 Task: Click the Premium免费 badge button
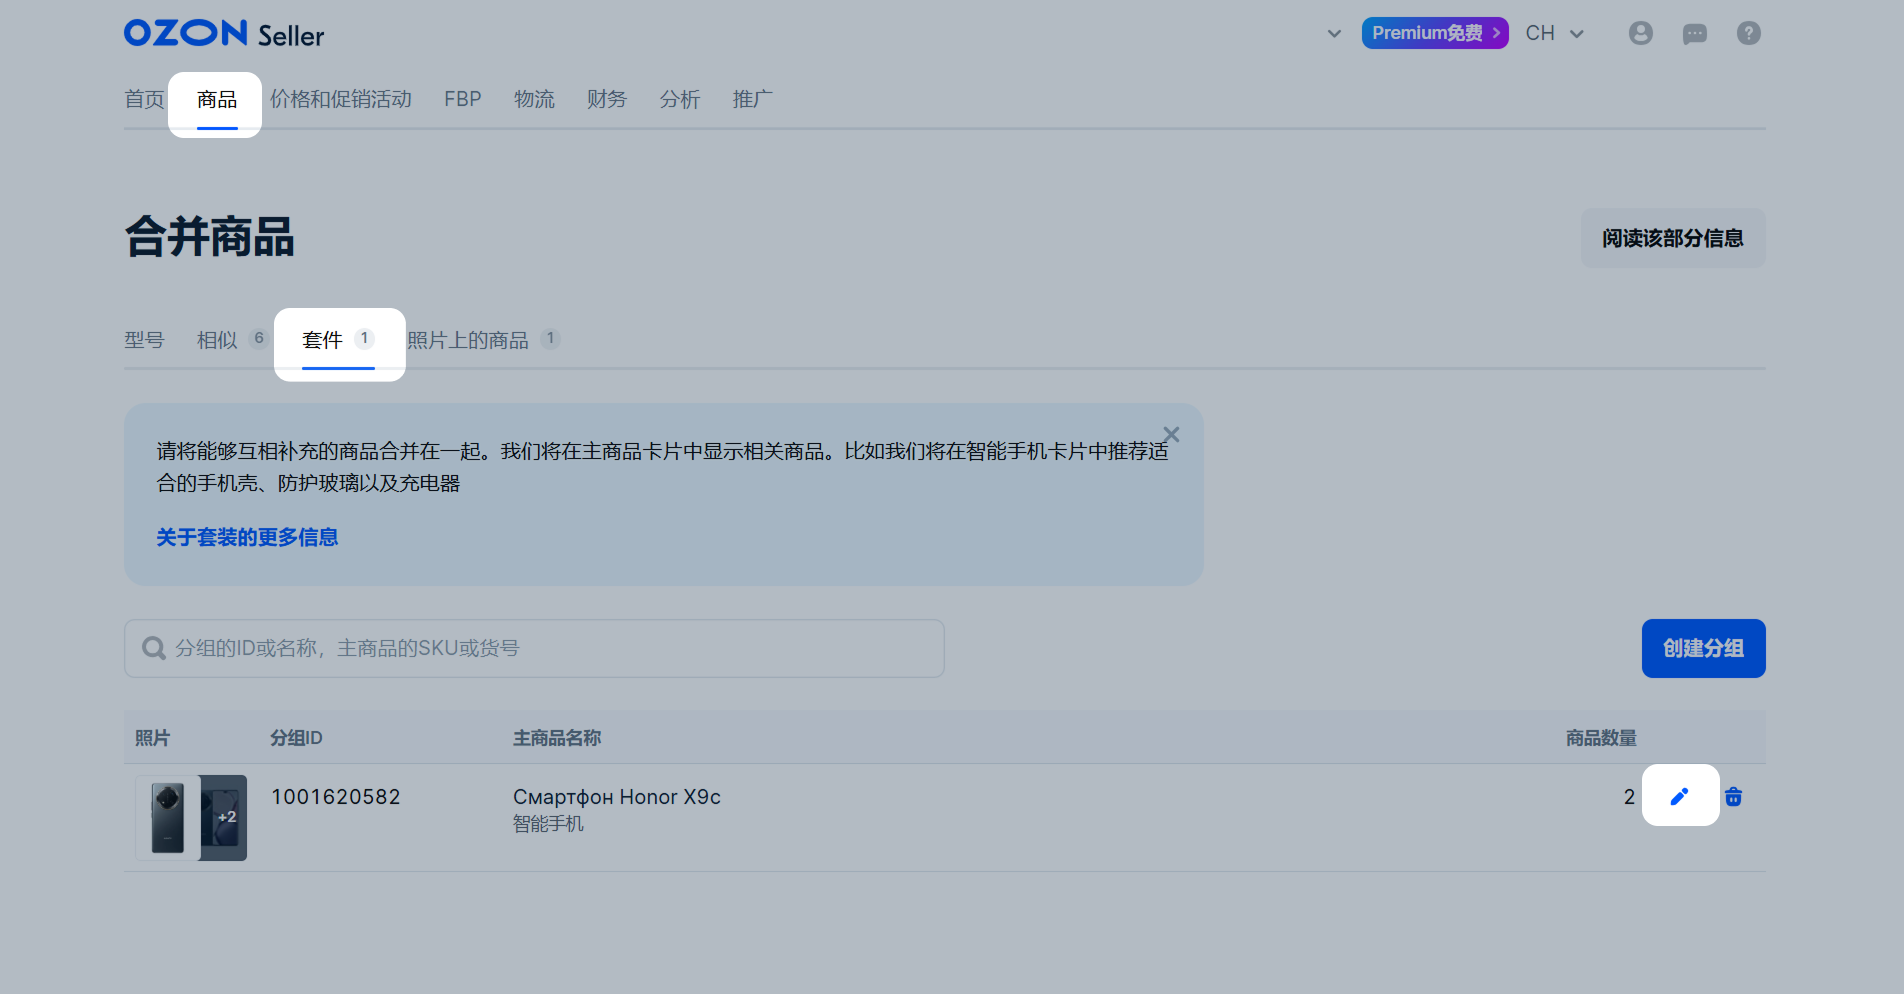point(1435,33)
